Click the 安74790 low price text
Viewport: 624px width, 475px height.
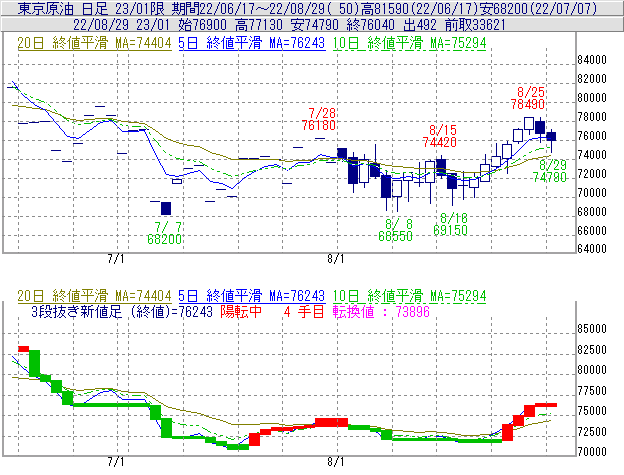click(315, 25)
